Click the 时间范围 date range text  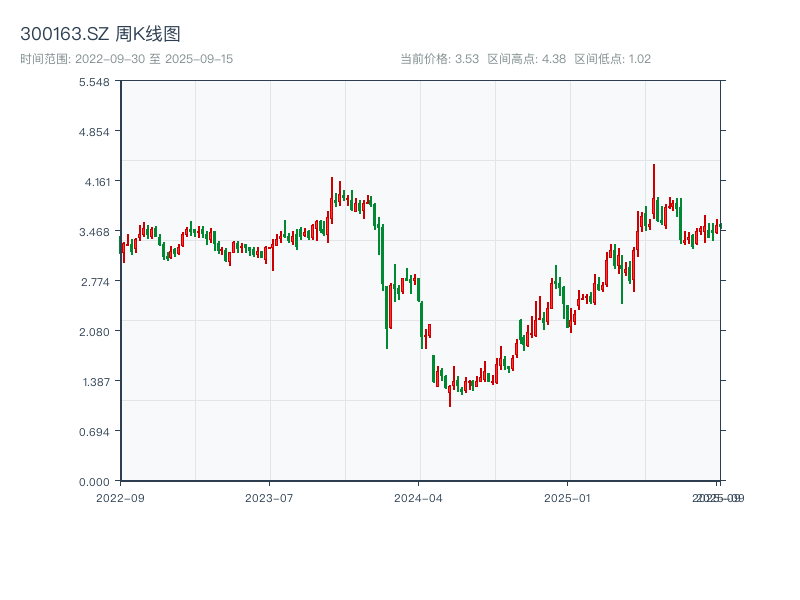126,59
